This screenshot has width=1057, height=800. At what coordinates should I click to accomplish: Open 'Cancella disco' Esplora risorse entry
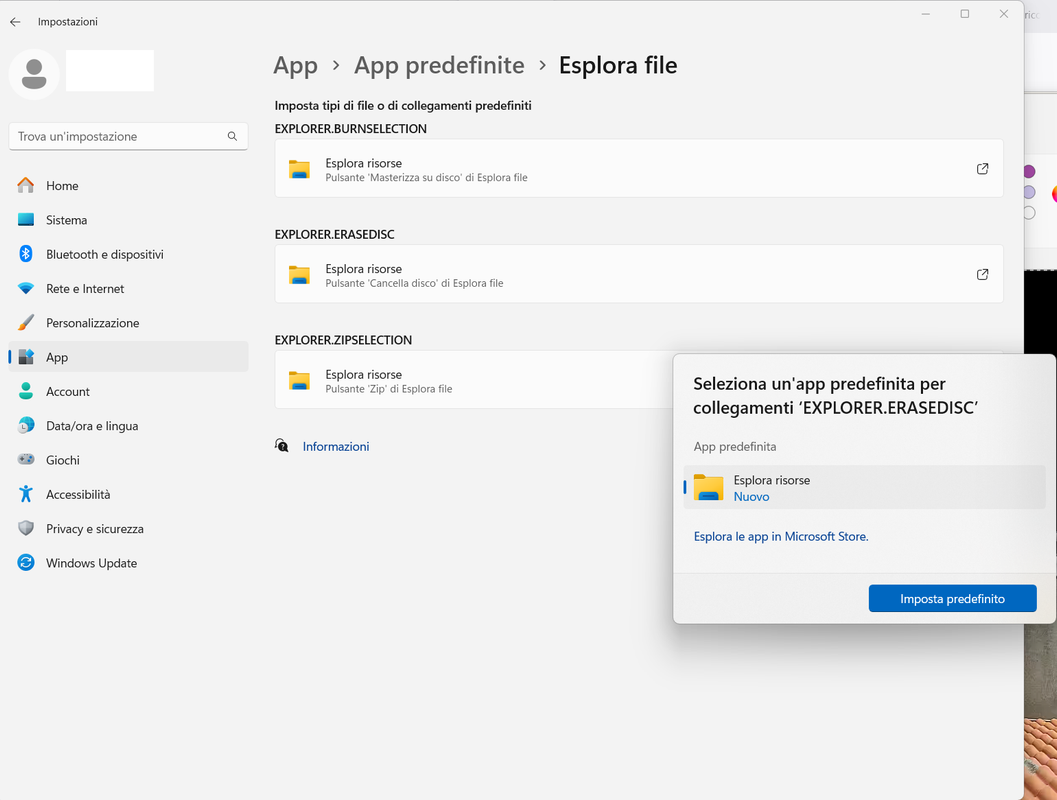639,274
